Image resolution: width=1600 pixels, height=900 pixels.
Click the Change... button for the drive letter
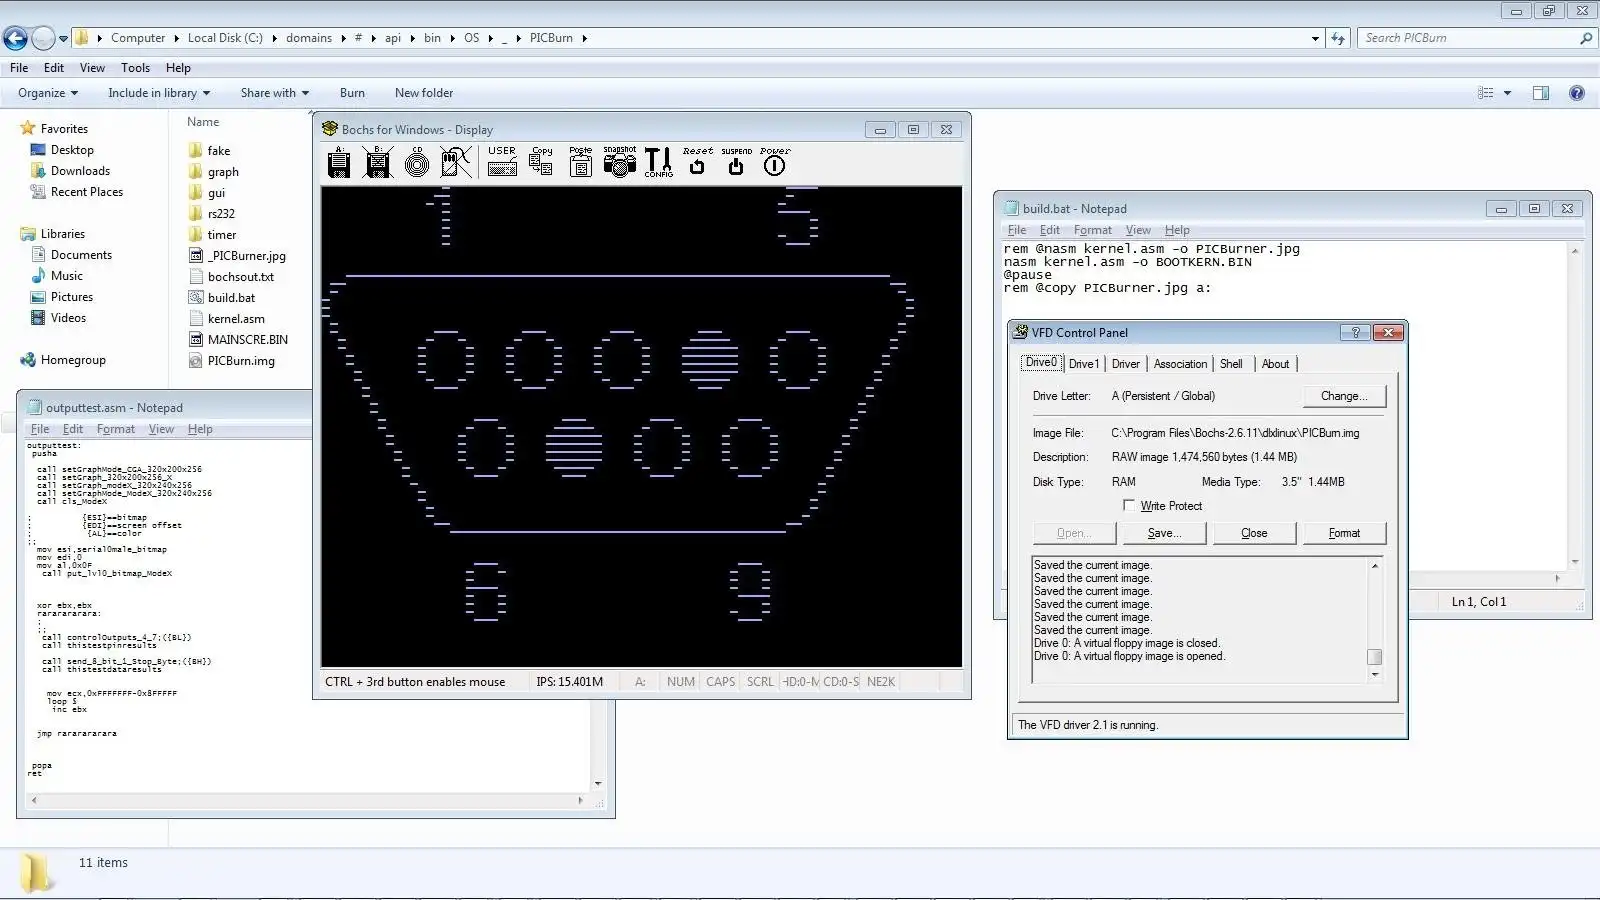1344,396
